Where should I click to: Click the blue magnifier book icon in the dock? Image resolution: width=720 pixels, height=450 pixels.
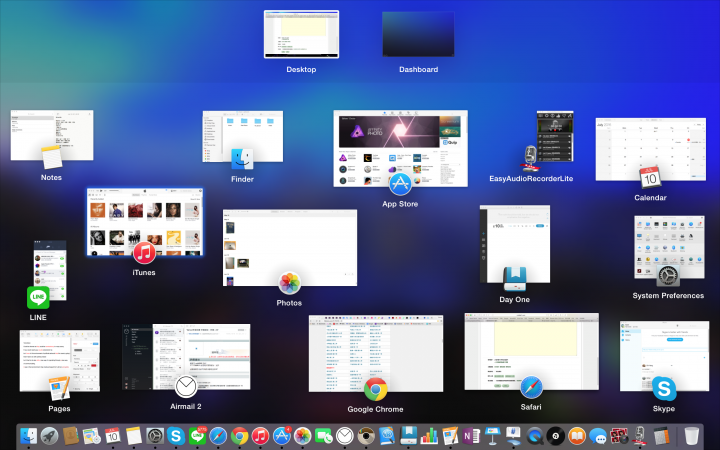(x=387, y=436)
